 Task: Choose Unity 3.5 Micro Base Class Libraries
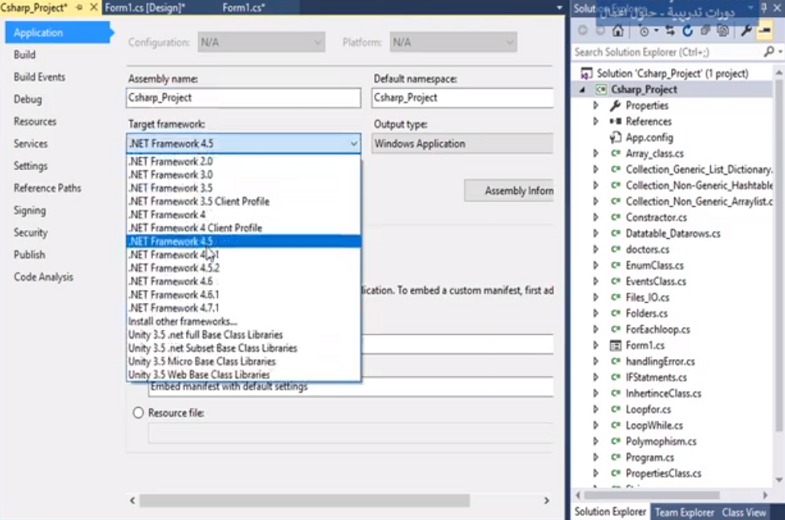pyautogui.click(x=243, y=361)
